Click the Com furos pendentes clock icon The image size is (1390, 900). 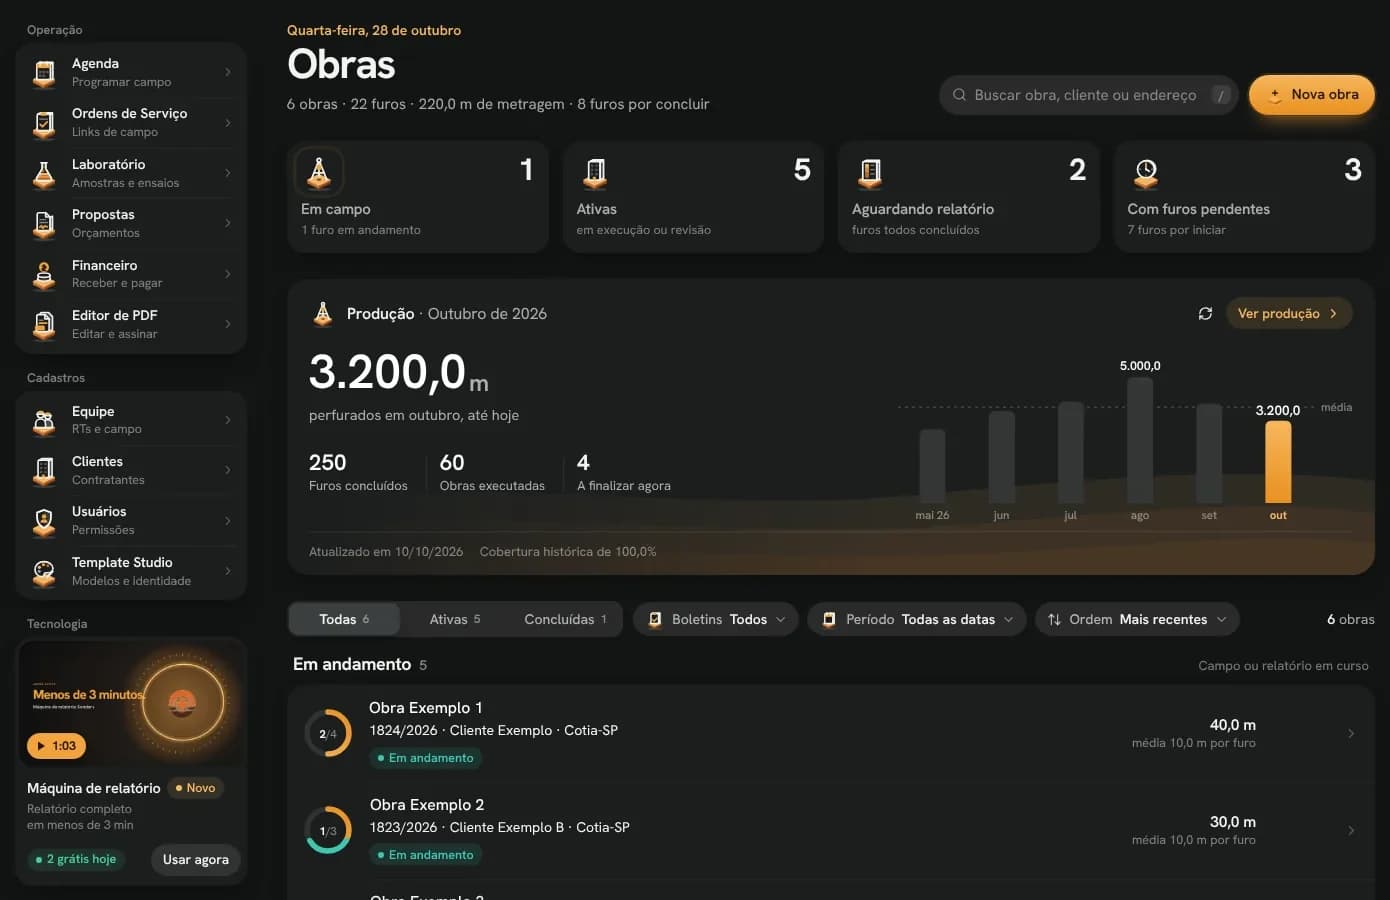(x=1146, y=173)
